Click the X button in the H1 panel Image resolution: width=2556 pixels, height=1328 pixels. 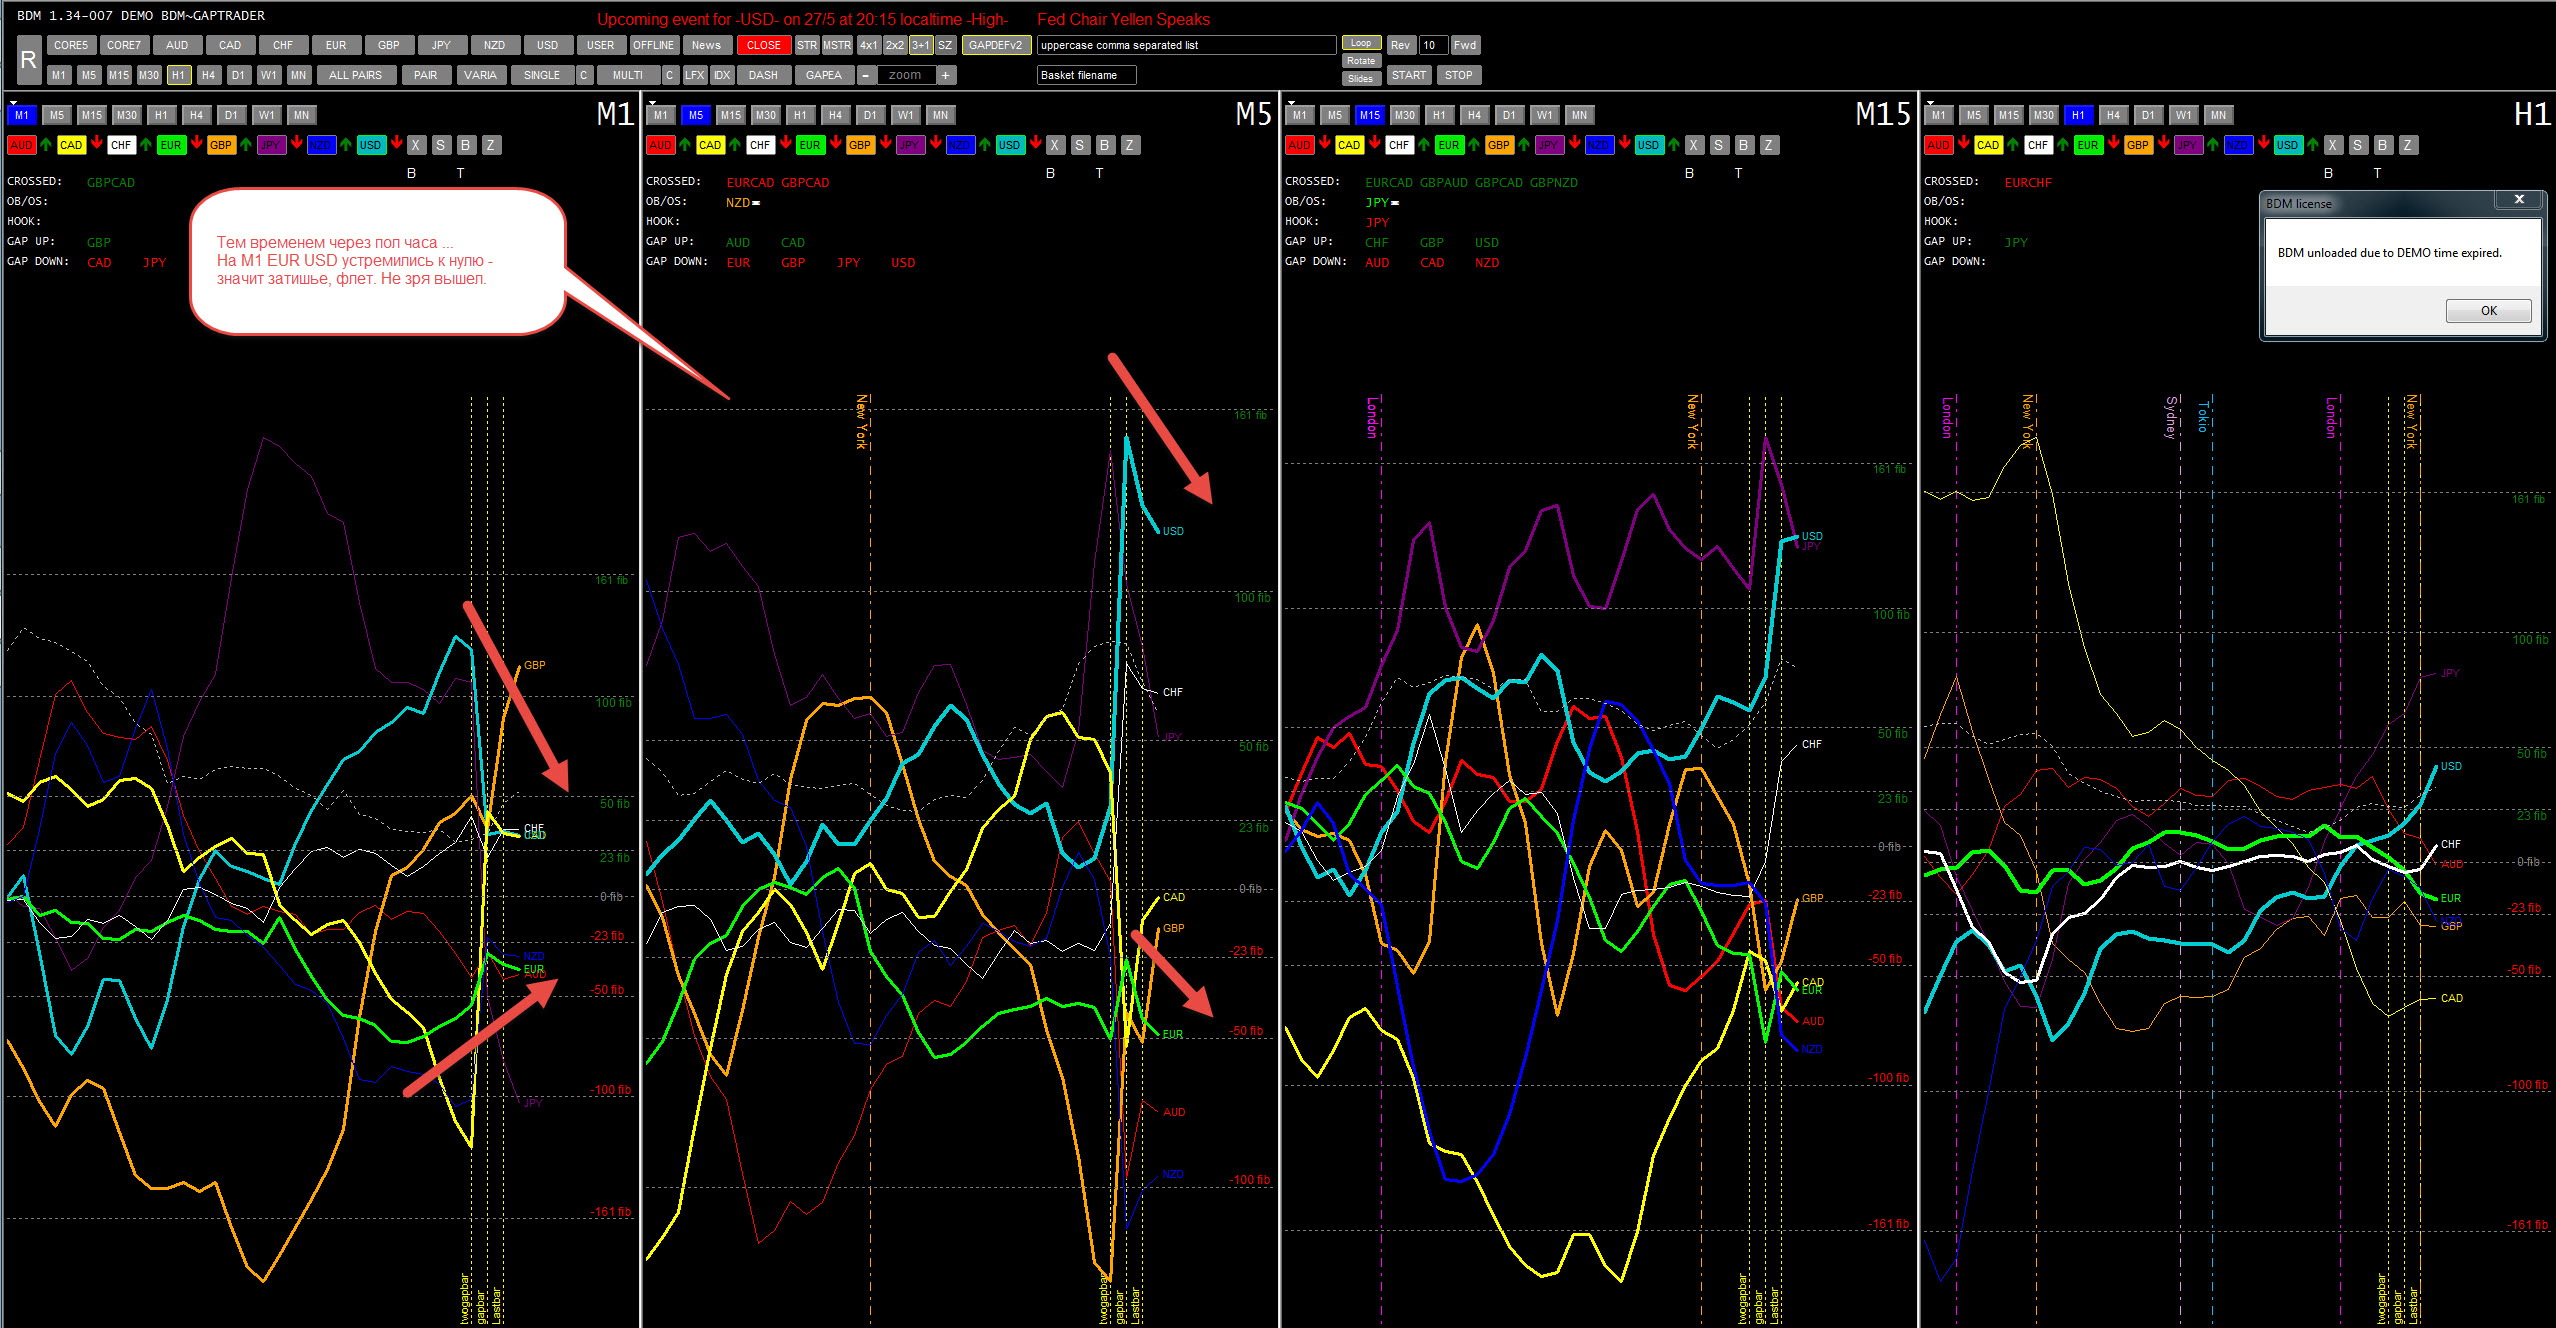2333,145
